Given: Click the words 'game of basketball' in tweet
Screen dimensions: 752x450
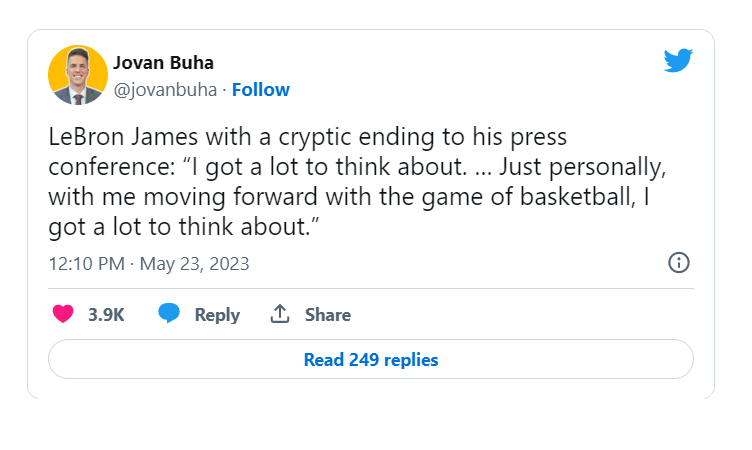Looking at the screenshot, I should click(529, 197).
